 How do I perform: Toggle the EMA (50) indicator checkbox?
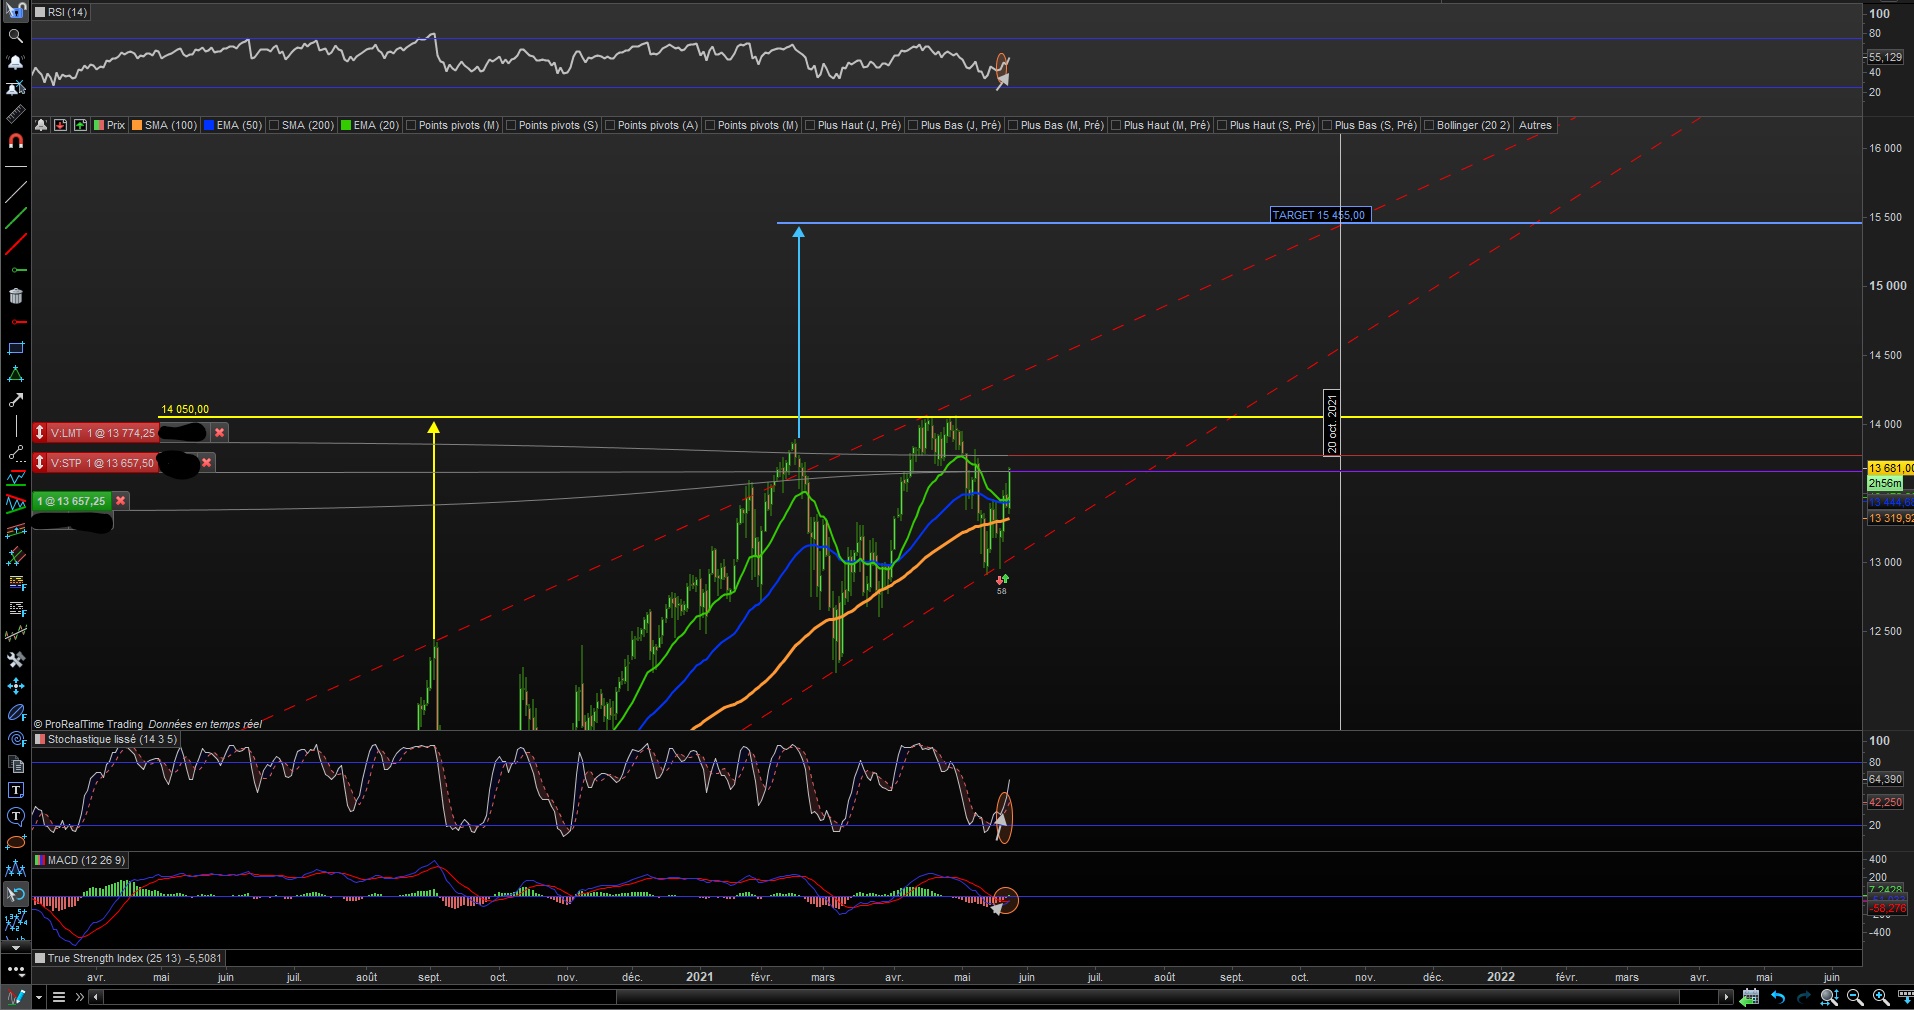tap(209, 125)
